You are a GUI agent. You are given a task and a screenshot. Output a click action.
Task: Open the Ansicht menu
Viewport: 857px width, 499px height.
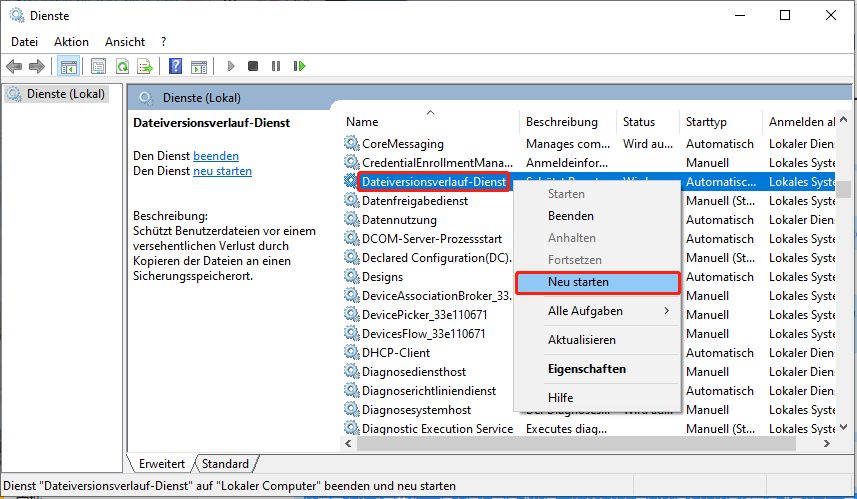coord(125,42)
